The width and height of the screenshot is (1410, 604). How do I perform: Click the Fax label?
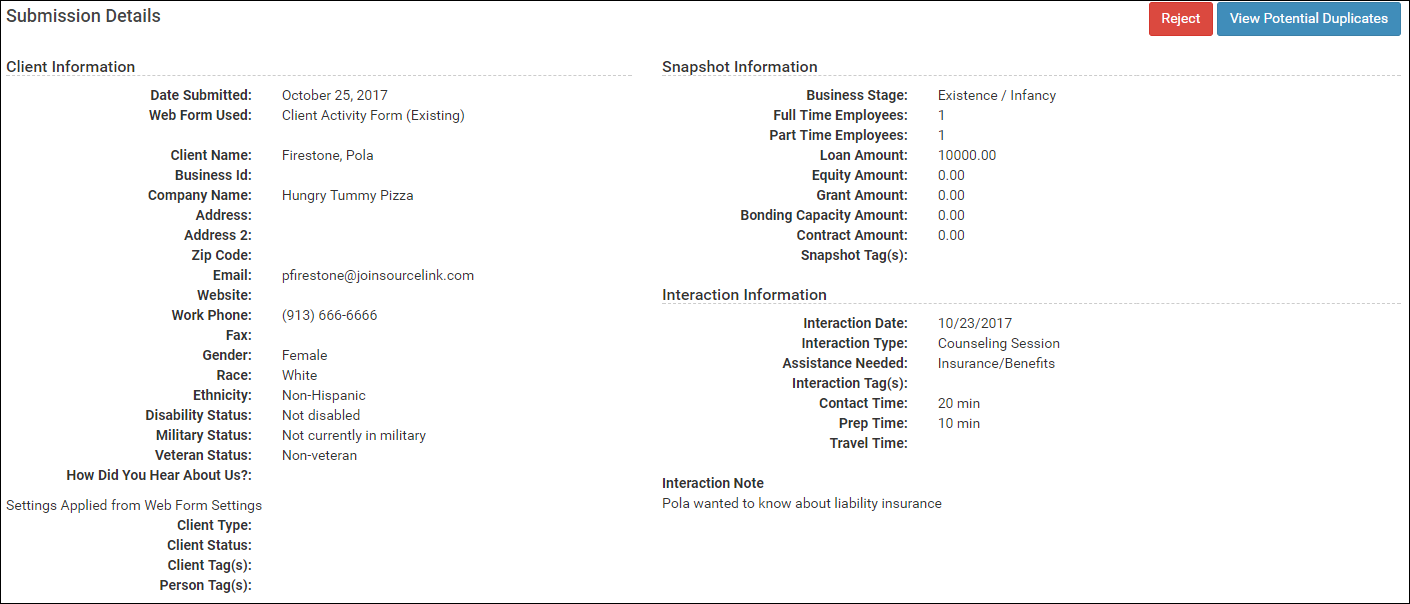(238, 335)
